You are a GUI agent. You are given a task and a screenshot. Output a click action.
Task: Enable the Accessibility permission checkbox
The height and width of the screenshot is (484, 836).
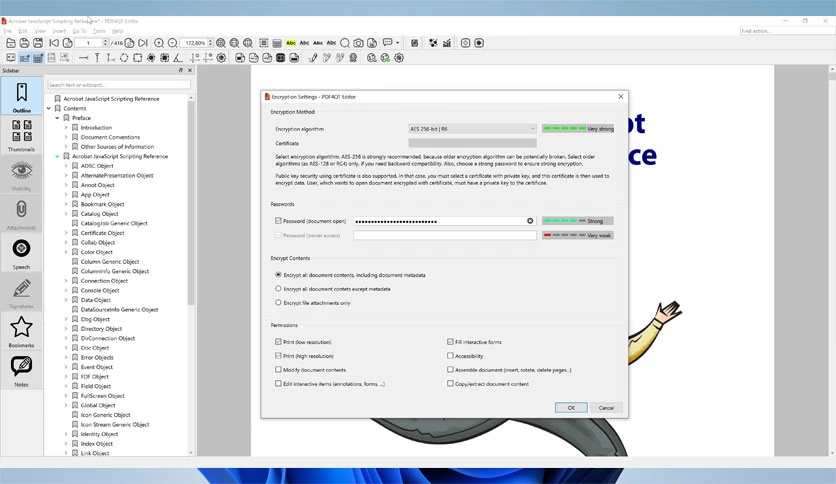[451, 356]
